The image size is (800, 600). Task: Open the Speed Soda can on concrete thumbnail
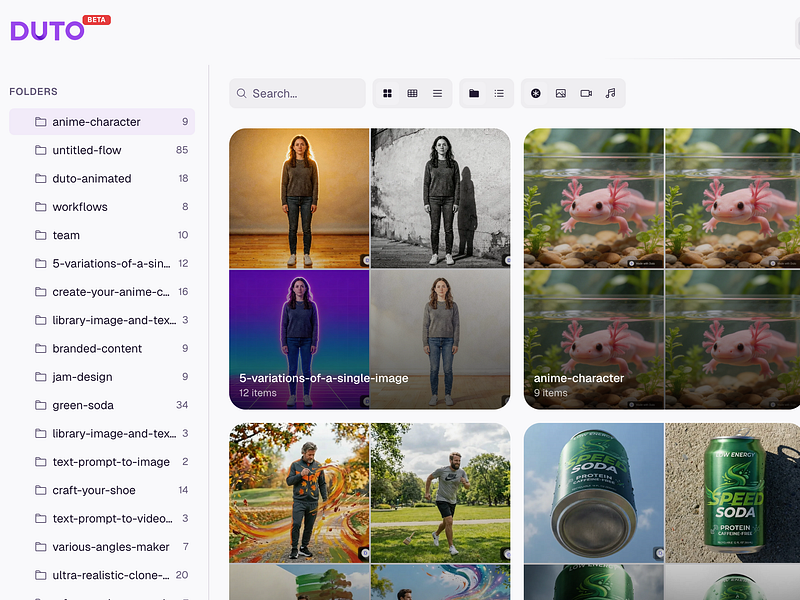pyautogui.click(x=733, y=493)
